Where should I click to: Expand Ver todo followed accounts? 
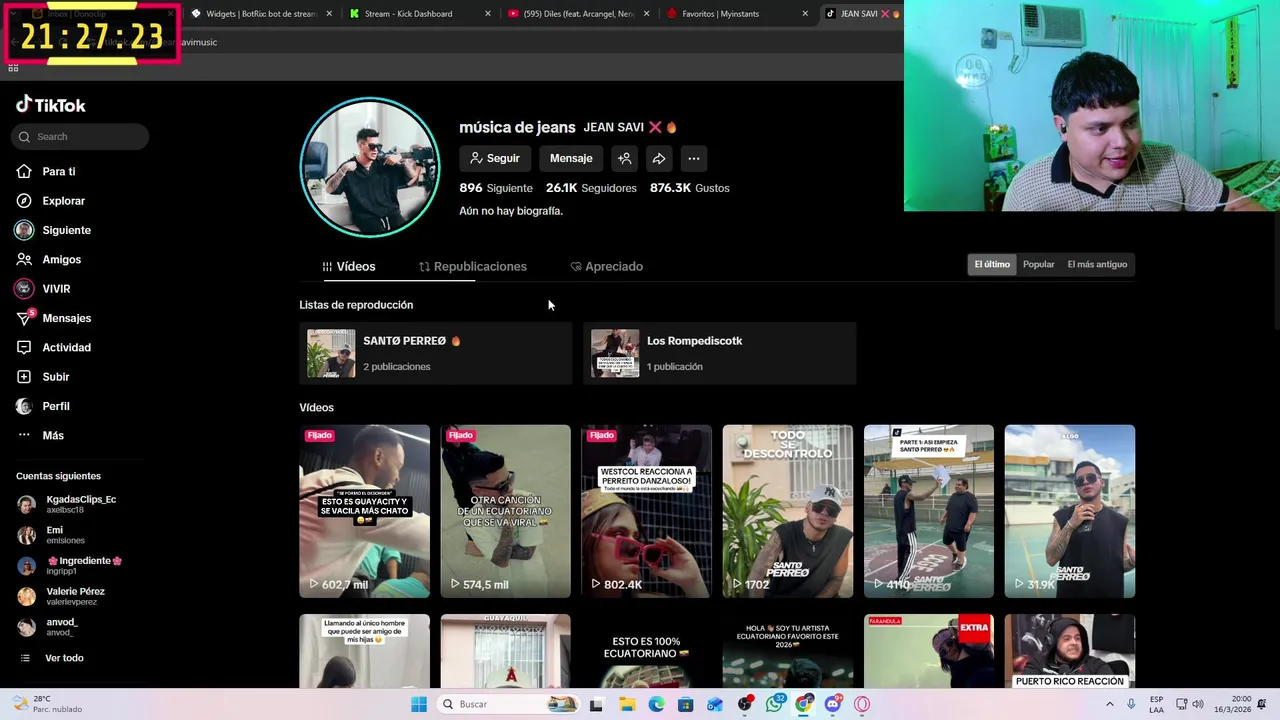point(52,658)
